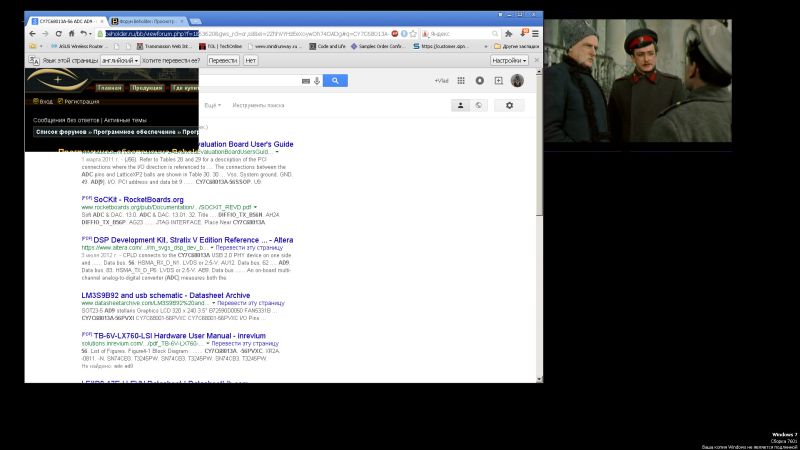Viewport: 800px width, 450px height.
Task: Open the Google apps grid
Action: tap(462, 80)
